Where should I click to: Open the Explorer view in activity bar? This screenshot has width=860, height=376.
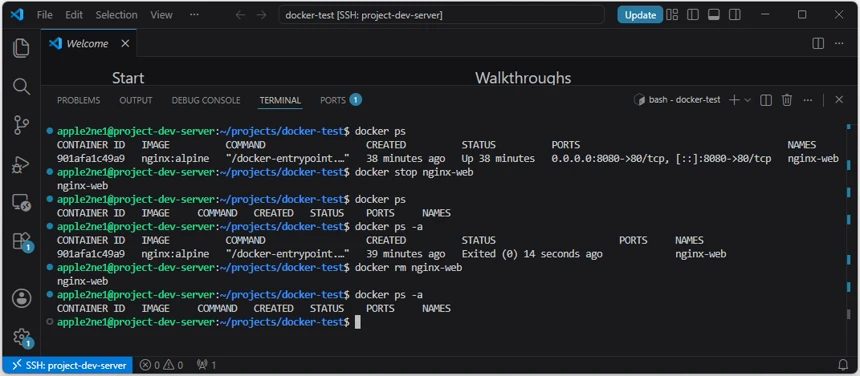tap(21, 48)
